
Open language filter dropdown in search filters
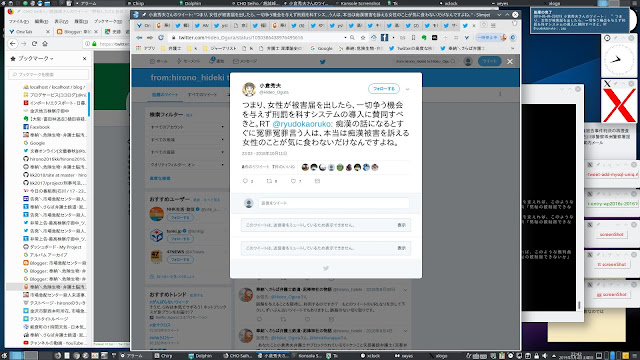pos(187,152)
